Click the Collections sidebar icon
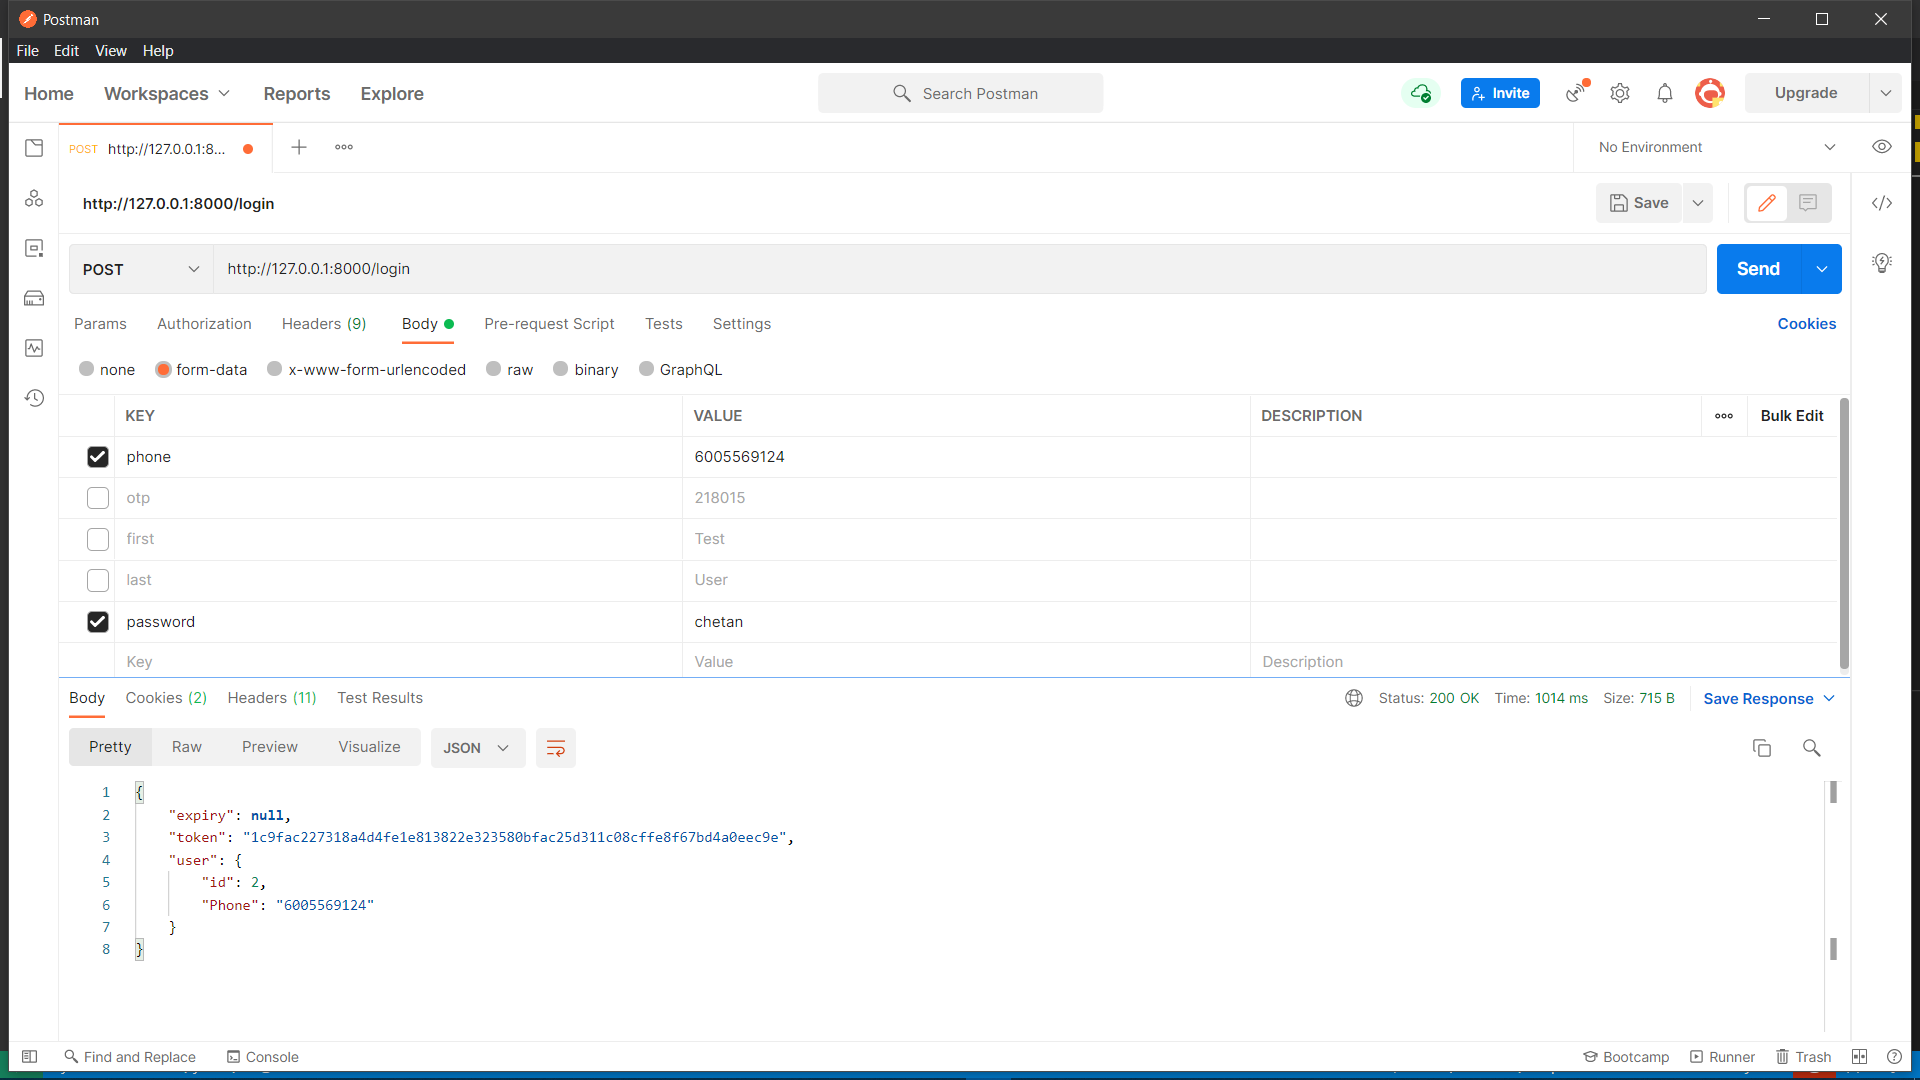The width and height of the screenshot is (1920, 1080). 34,146
